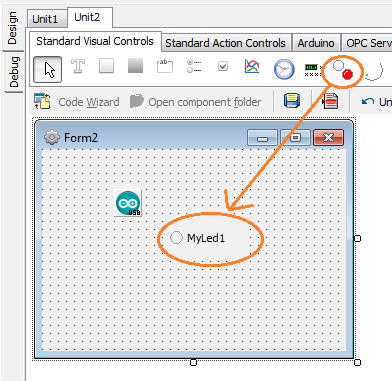
Task: Select the arrow pointer tool
Action: 48,69
